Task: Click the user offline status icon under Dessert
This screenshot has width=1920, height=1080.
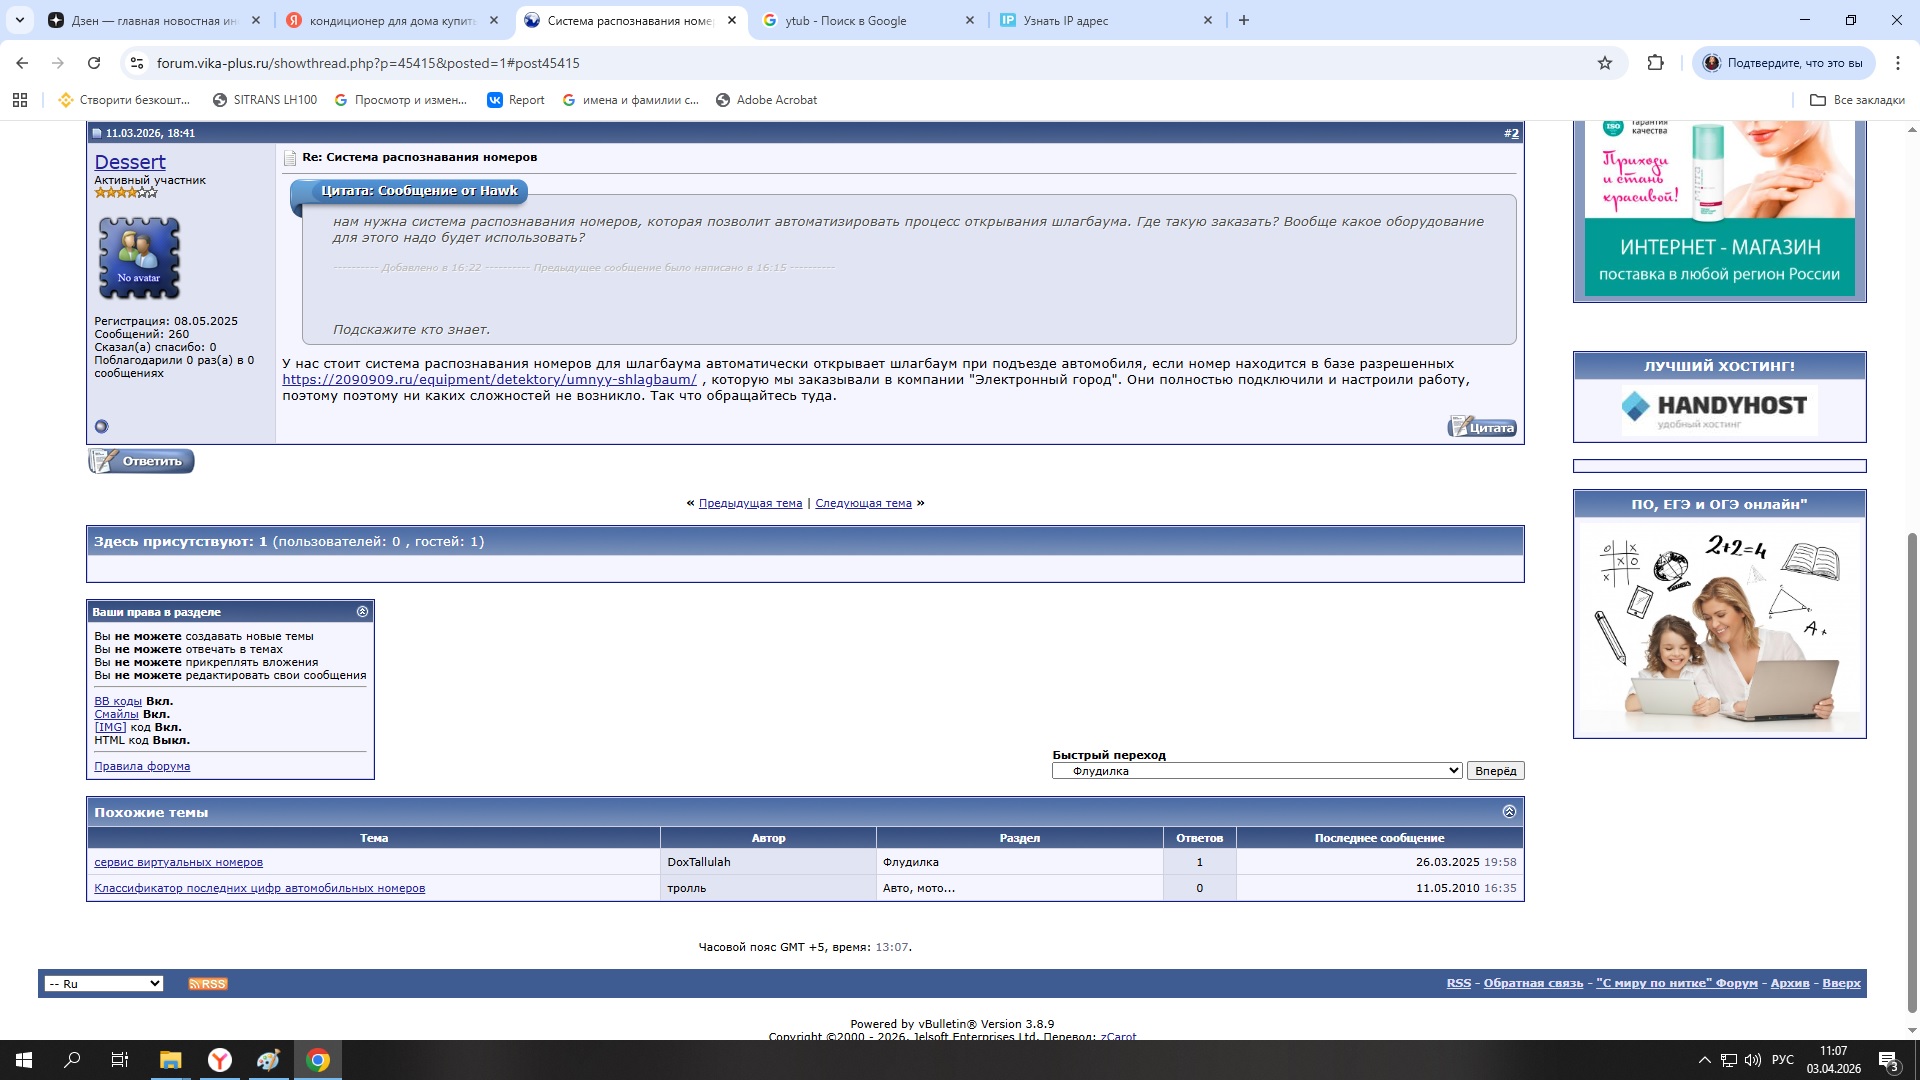Action: (x=101, y=427)
